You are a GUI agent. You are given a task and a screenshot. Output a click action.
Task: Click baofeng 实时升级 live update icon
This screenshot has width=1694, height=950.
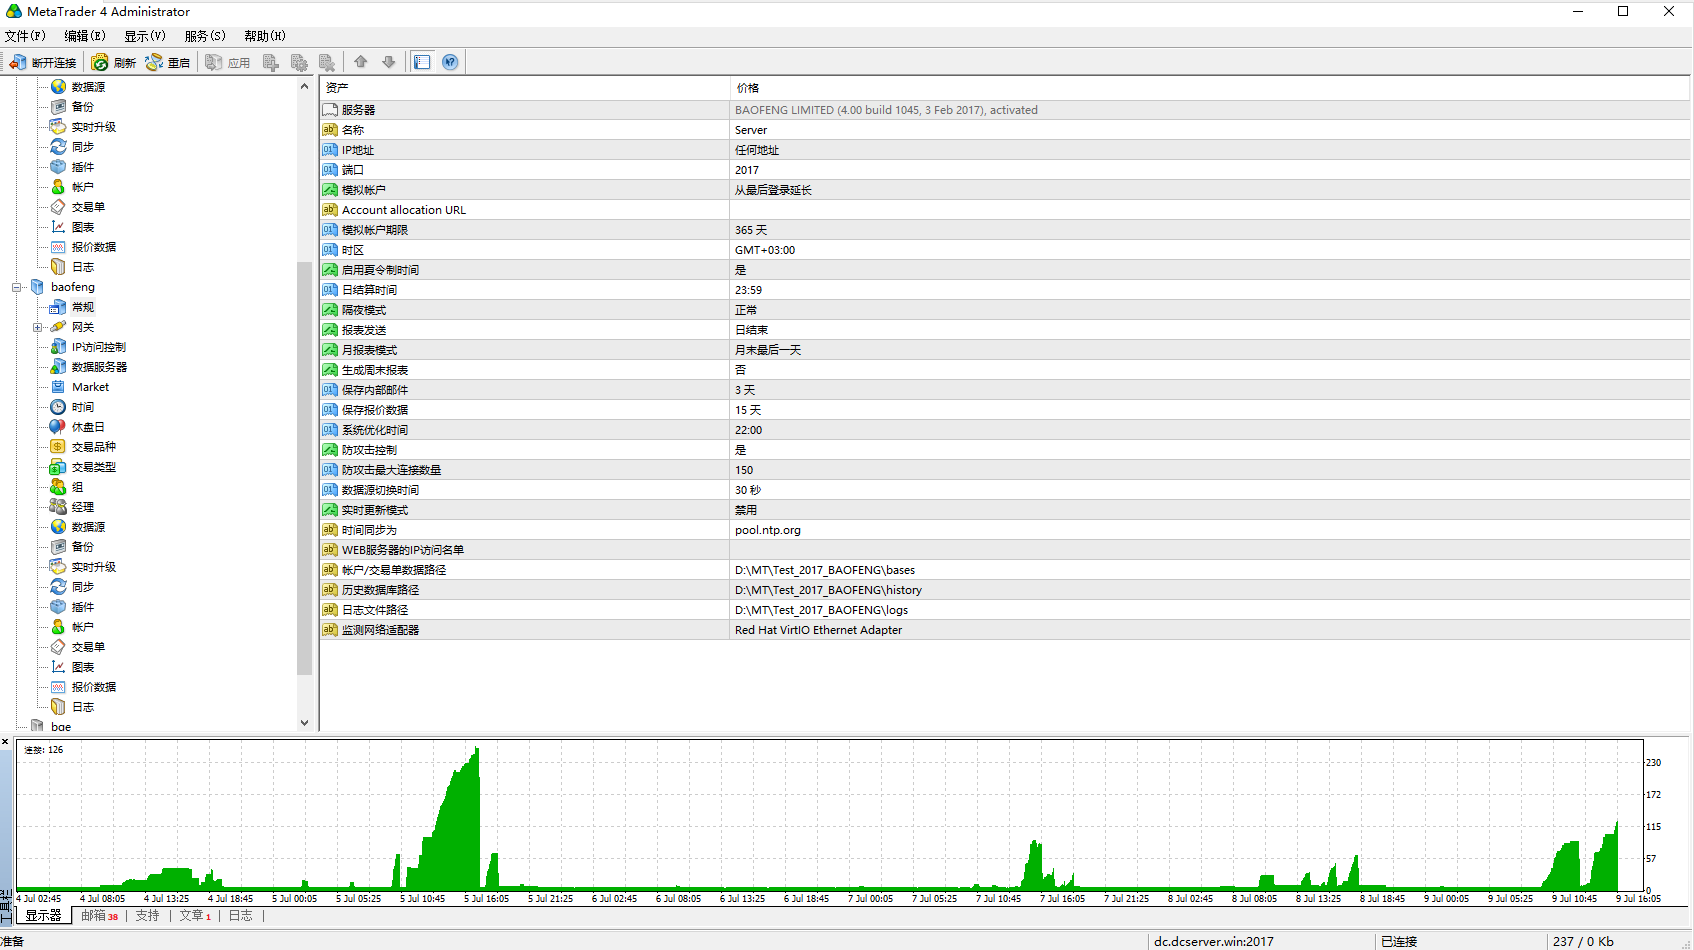tap(58, 567)
